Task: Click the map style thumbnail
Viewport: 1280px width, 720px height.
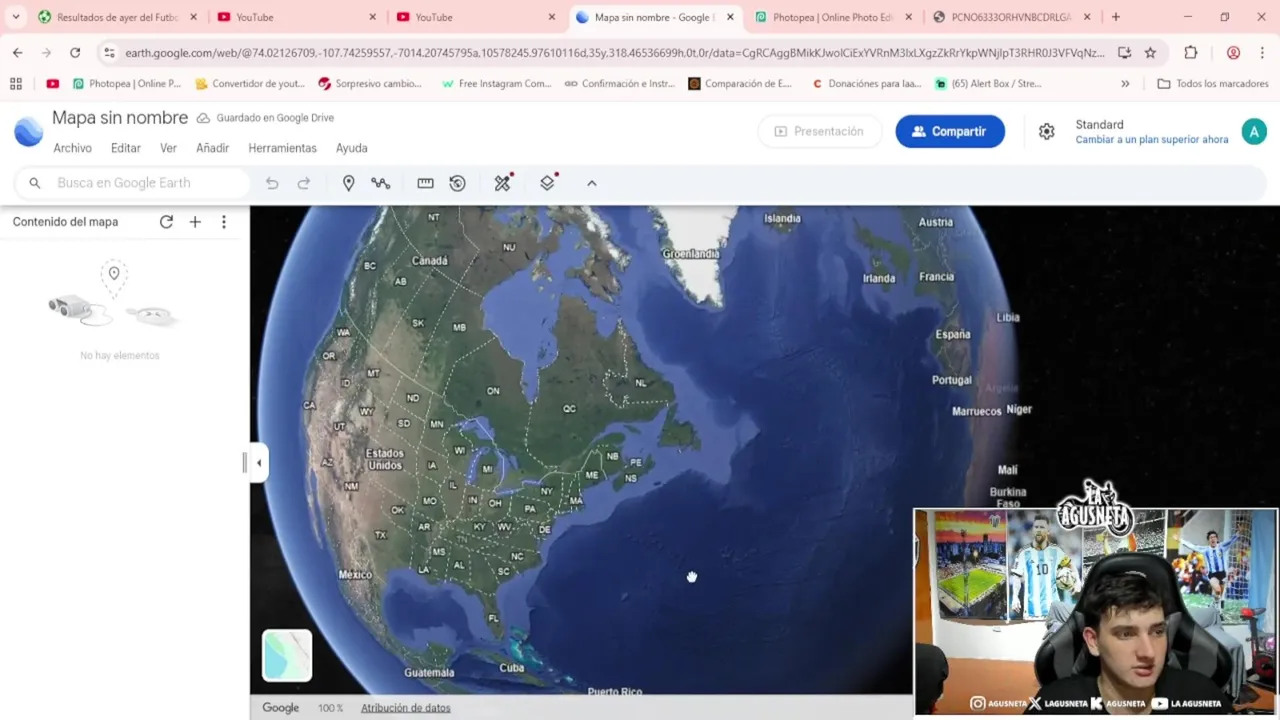Action: click(x=287, y=655)
